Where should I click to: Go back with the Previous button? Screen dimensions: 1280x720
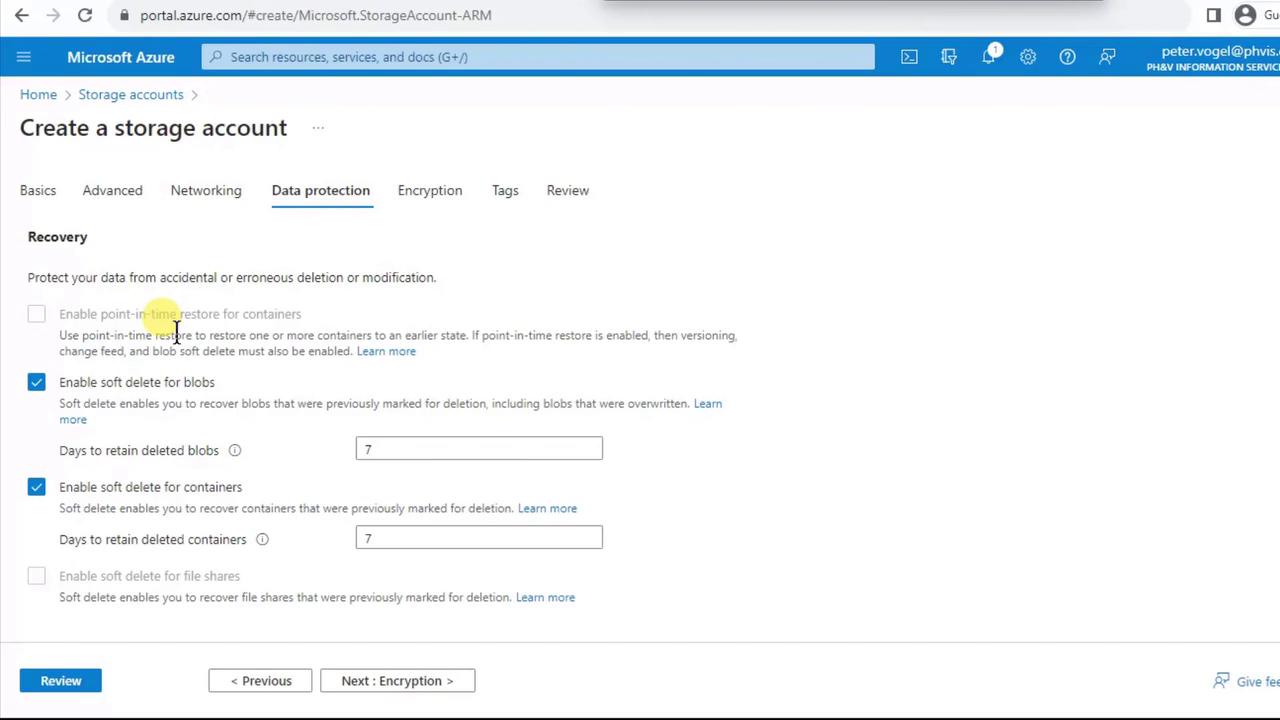tap(260, 681)
